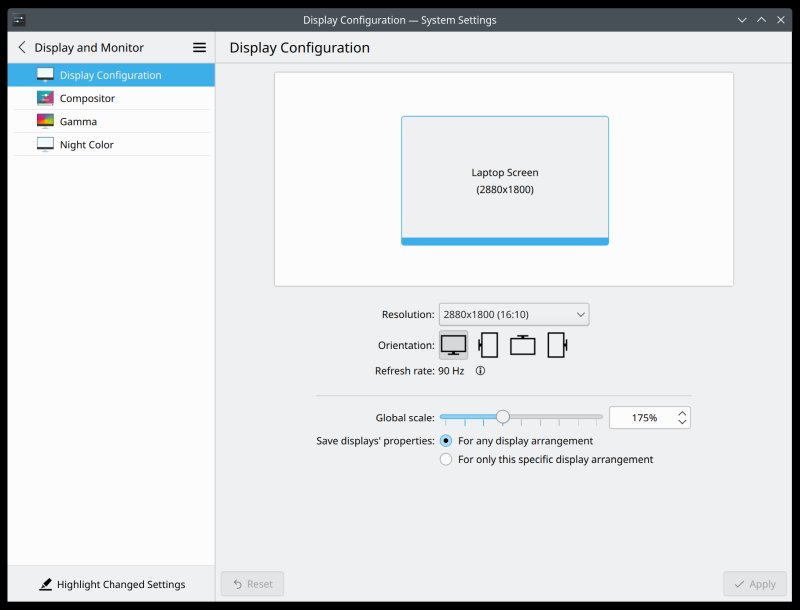Open the Resolution dropdown
Screen dimensions: 800x610
point(513,313)
